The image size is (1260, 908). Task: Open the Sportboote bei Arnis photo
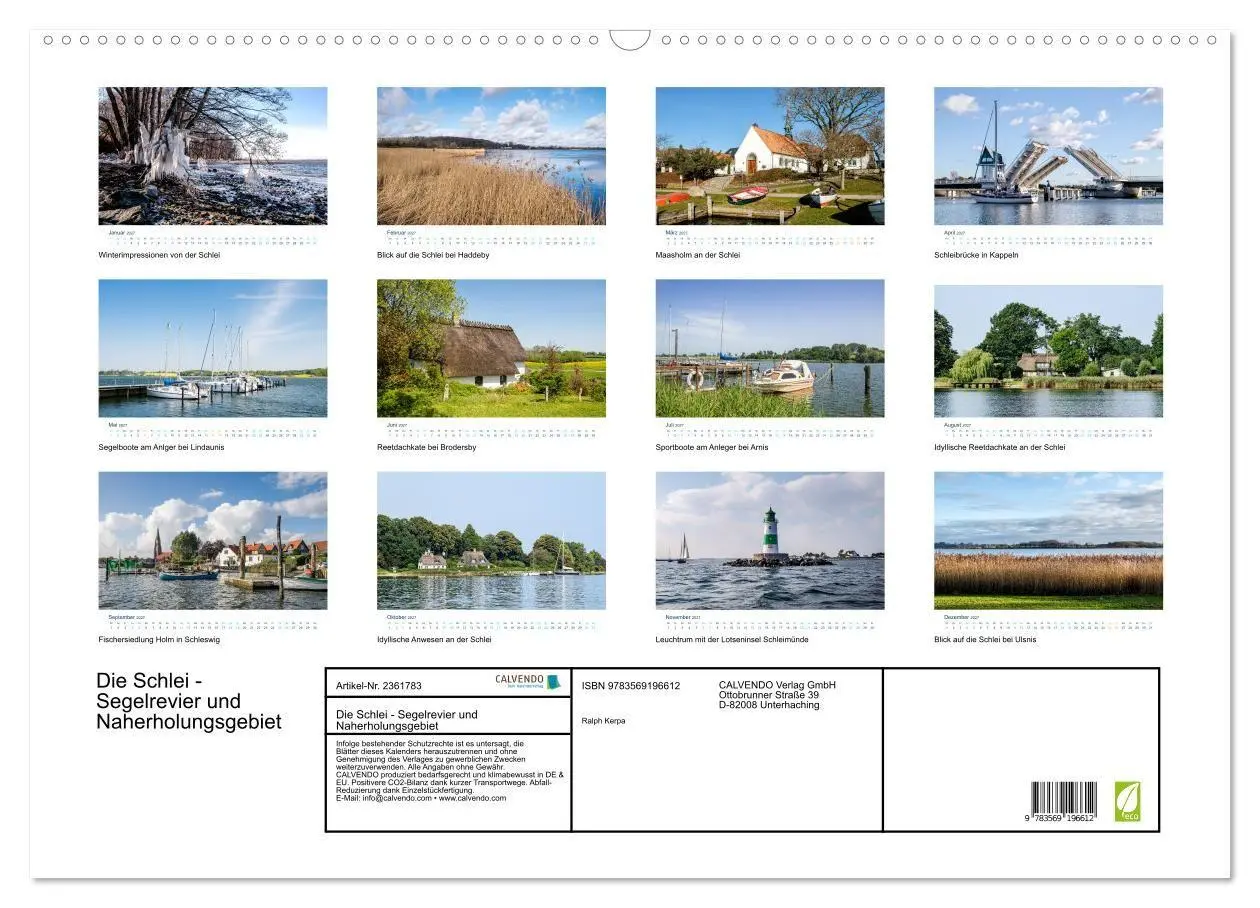pyautogui.click(x=770, y=348)
